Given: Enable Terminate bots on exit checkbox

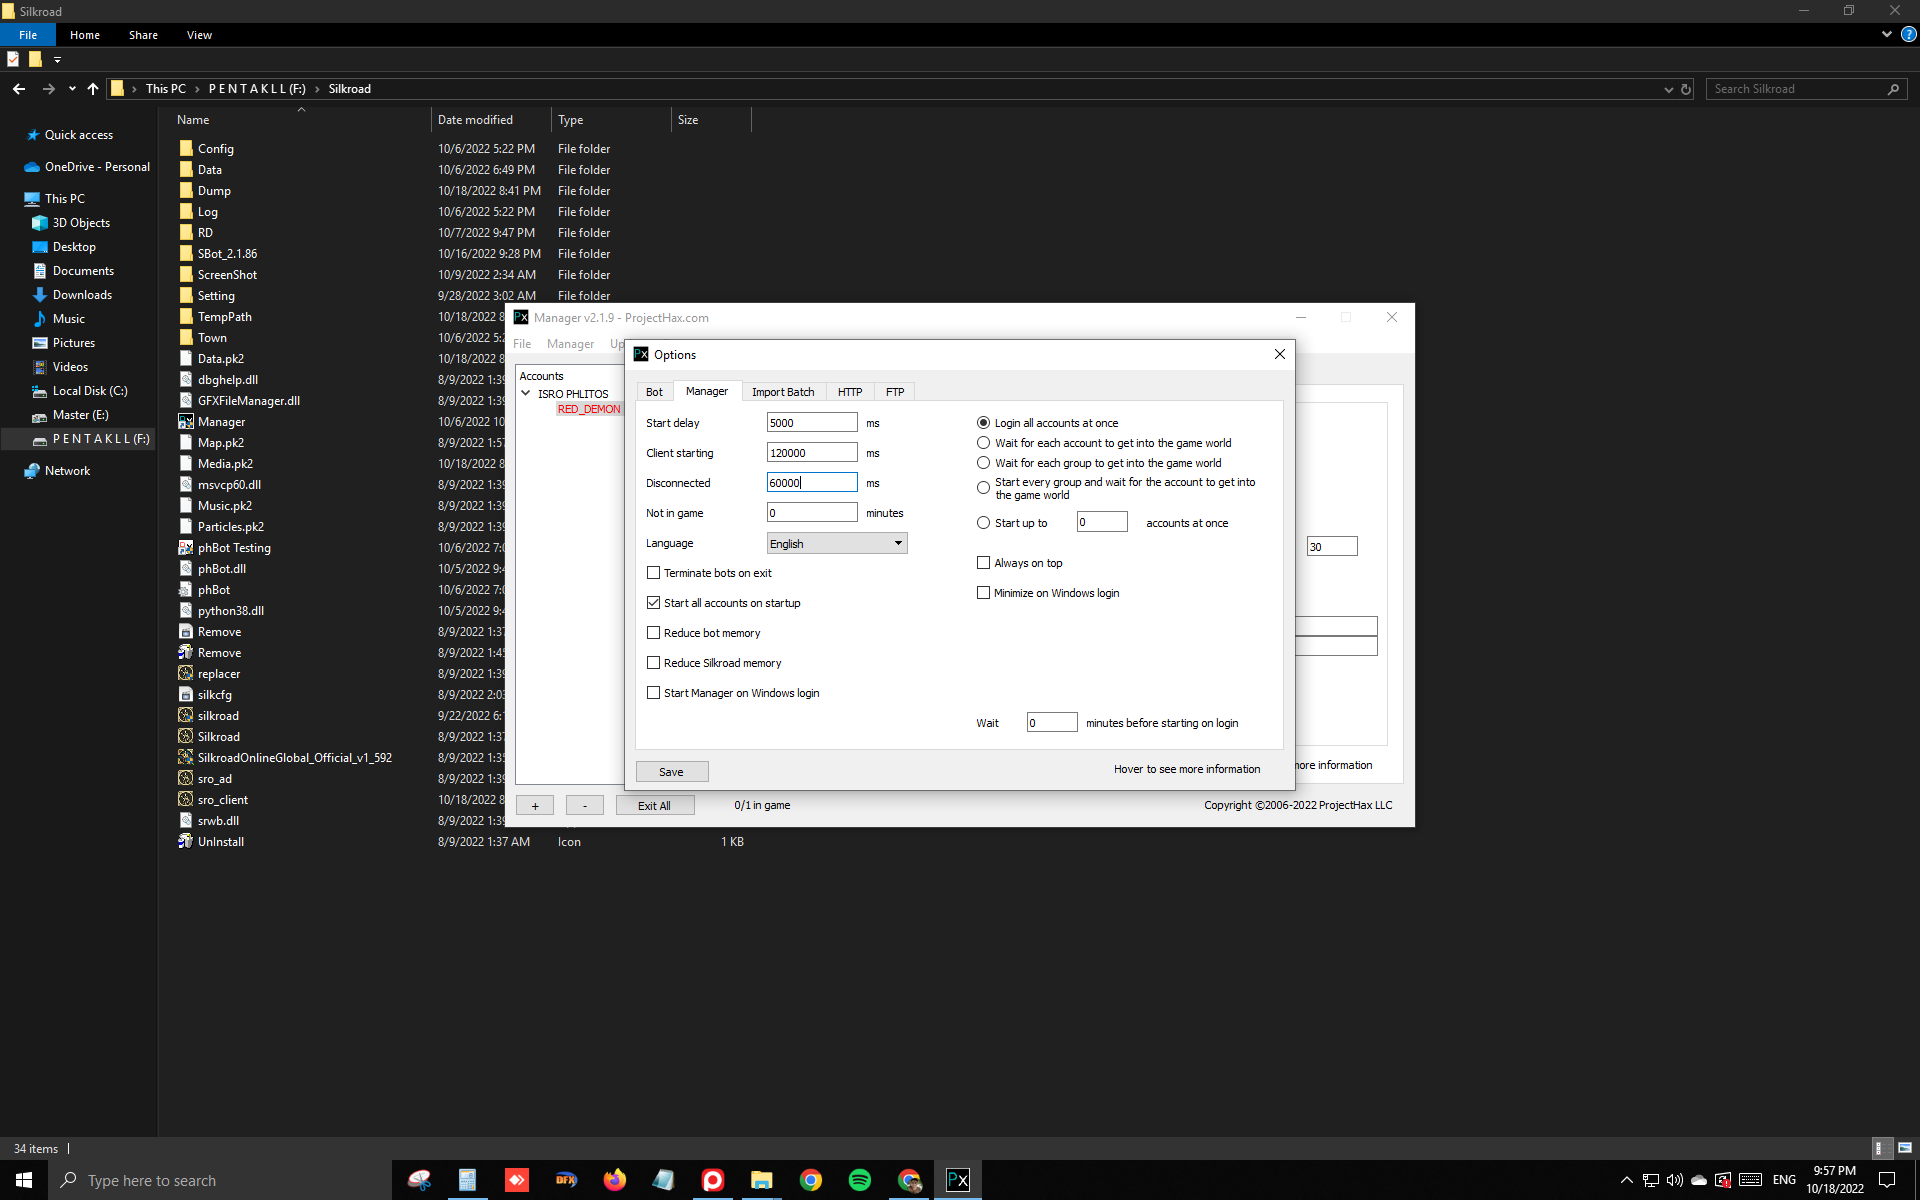Looking at the screenshot, I should pyautogui.click(x=654, y=573).
